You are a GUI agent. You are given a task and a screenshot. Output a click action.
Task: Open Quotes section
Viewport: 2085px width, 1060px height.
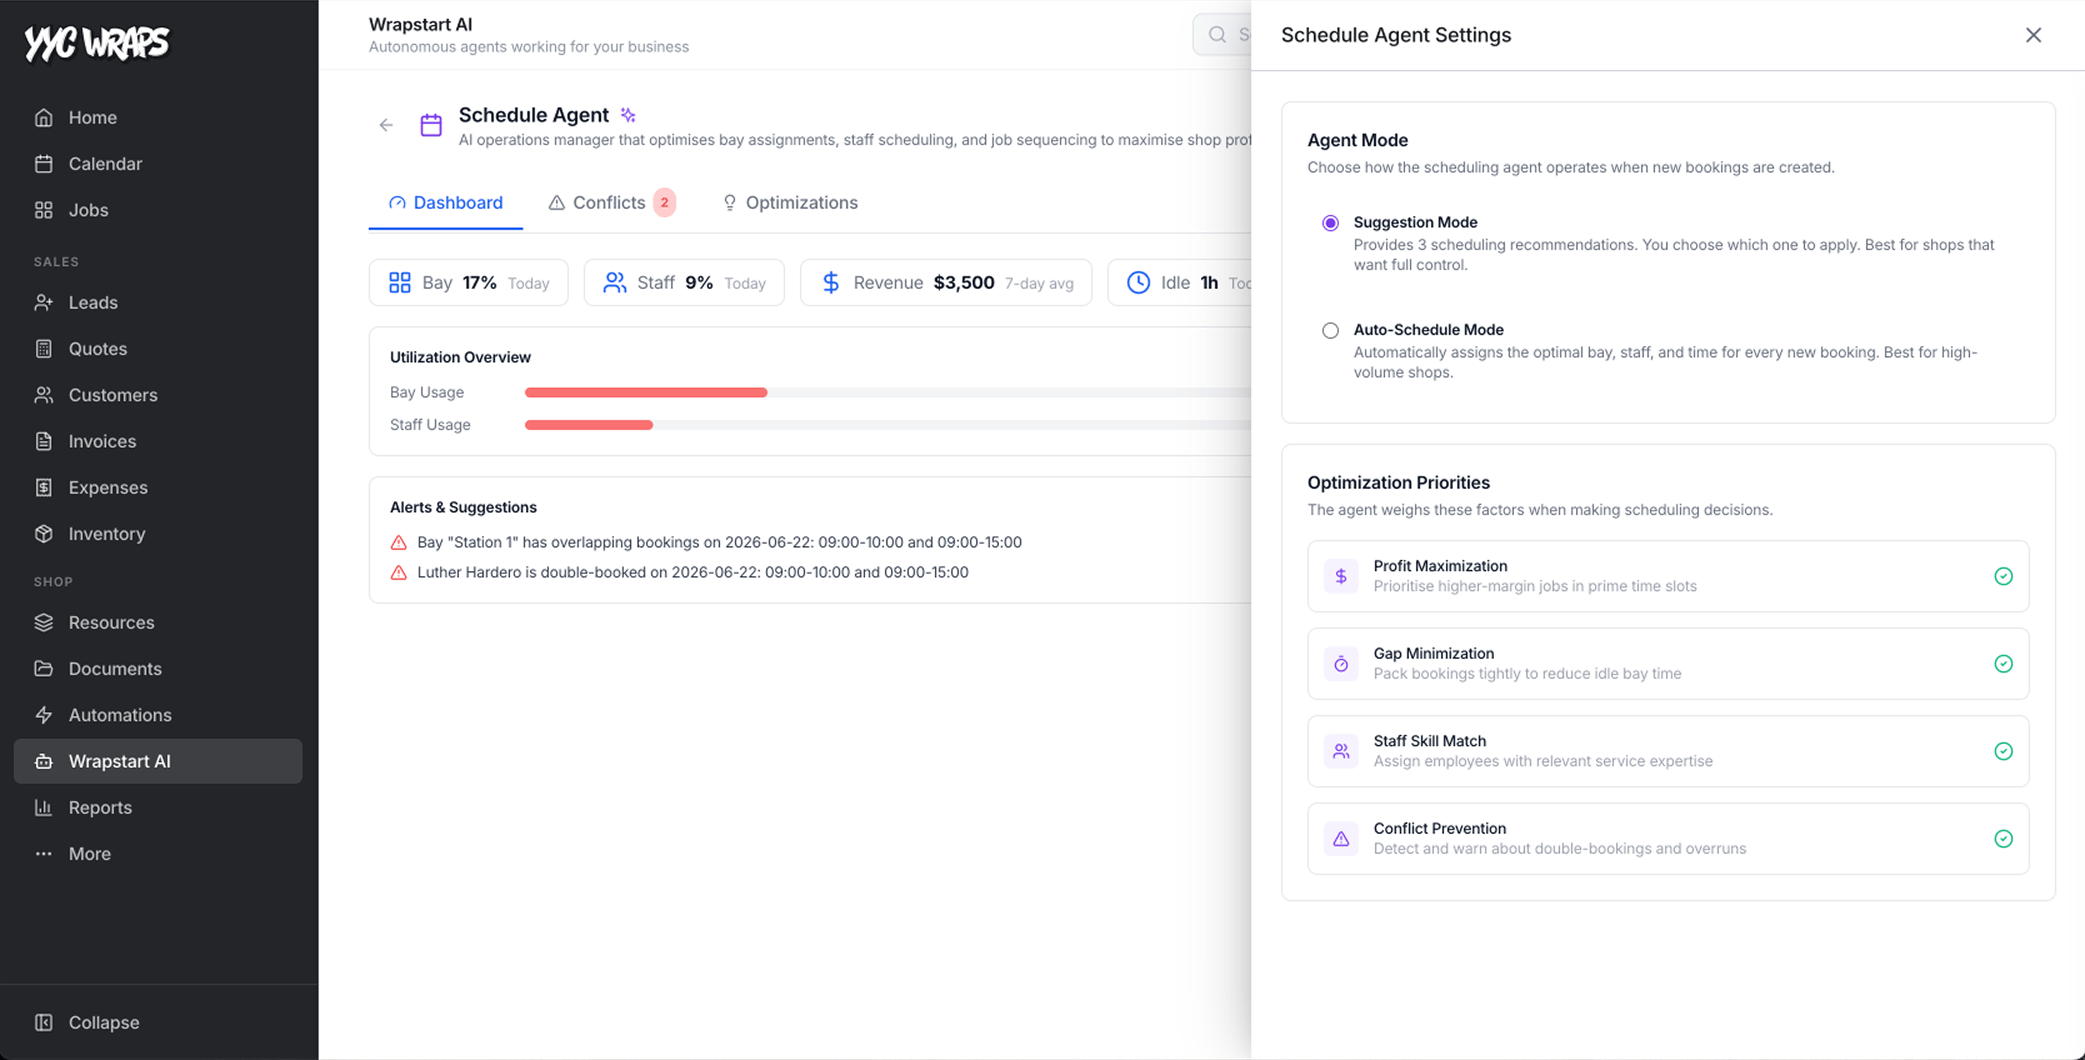coord(158,348)
